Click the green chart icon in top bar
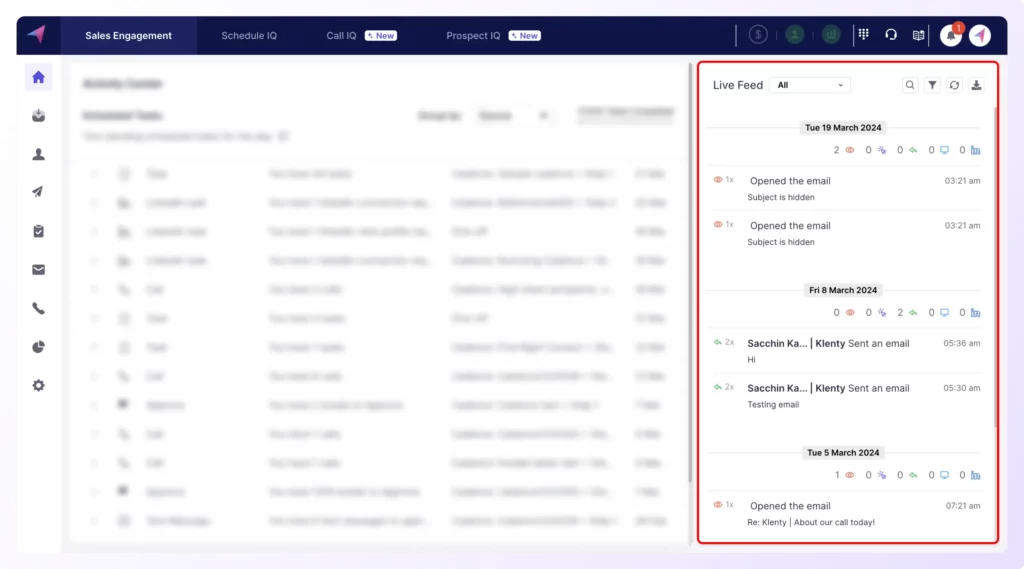 coord(831,35)
